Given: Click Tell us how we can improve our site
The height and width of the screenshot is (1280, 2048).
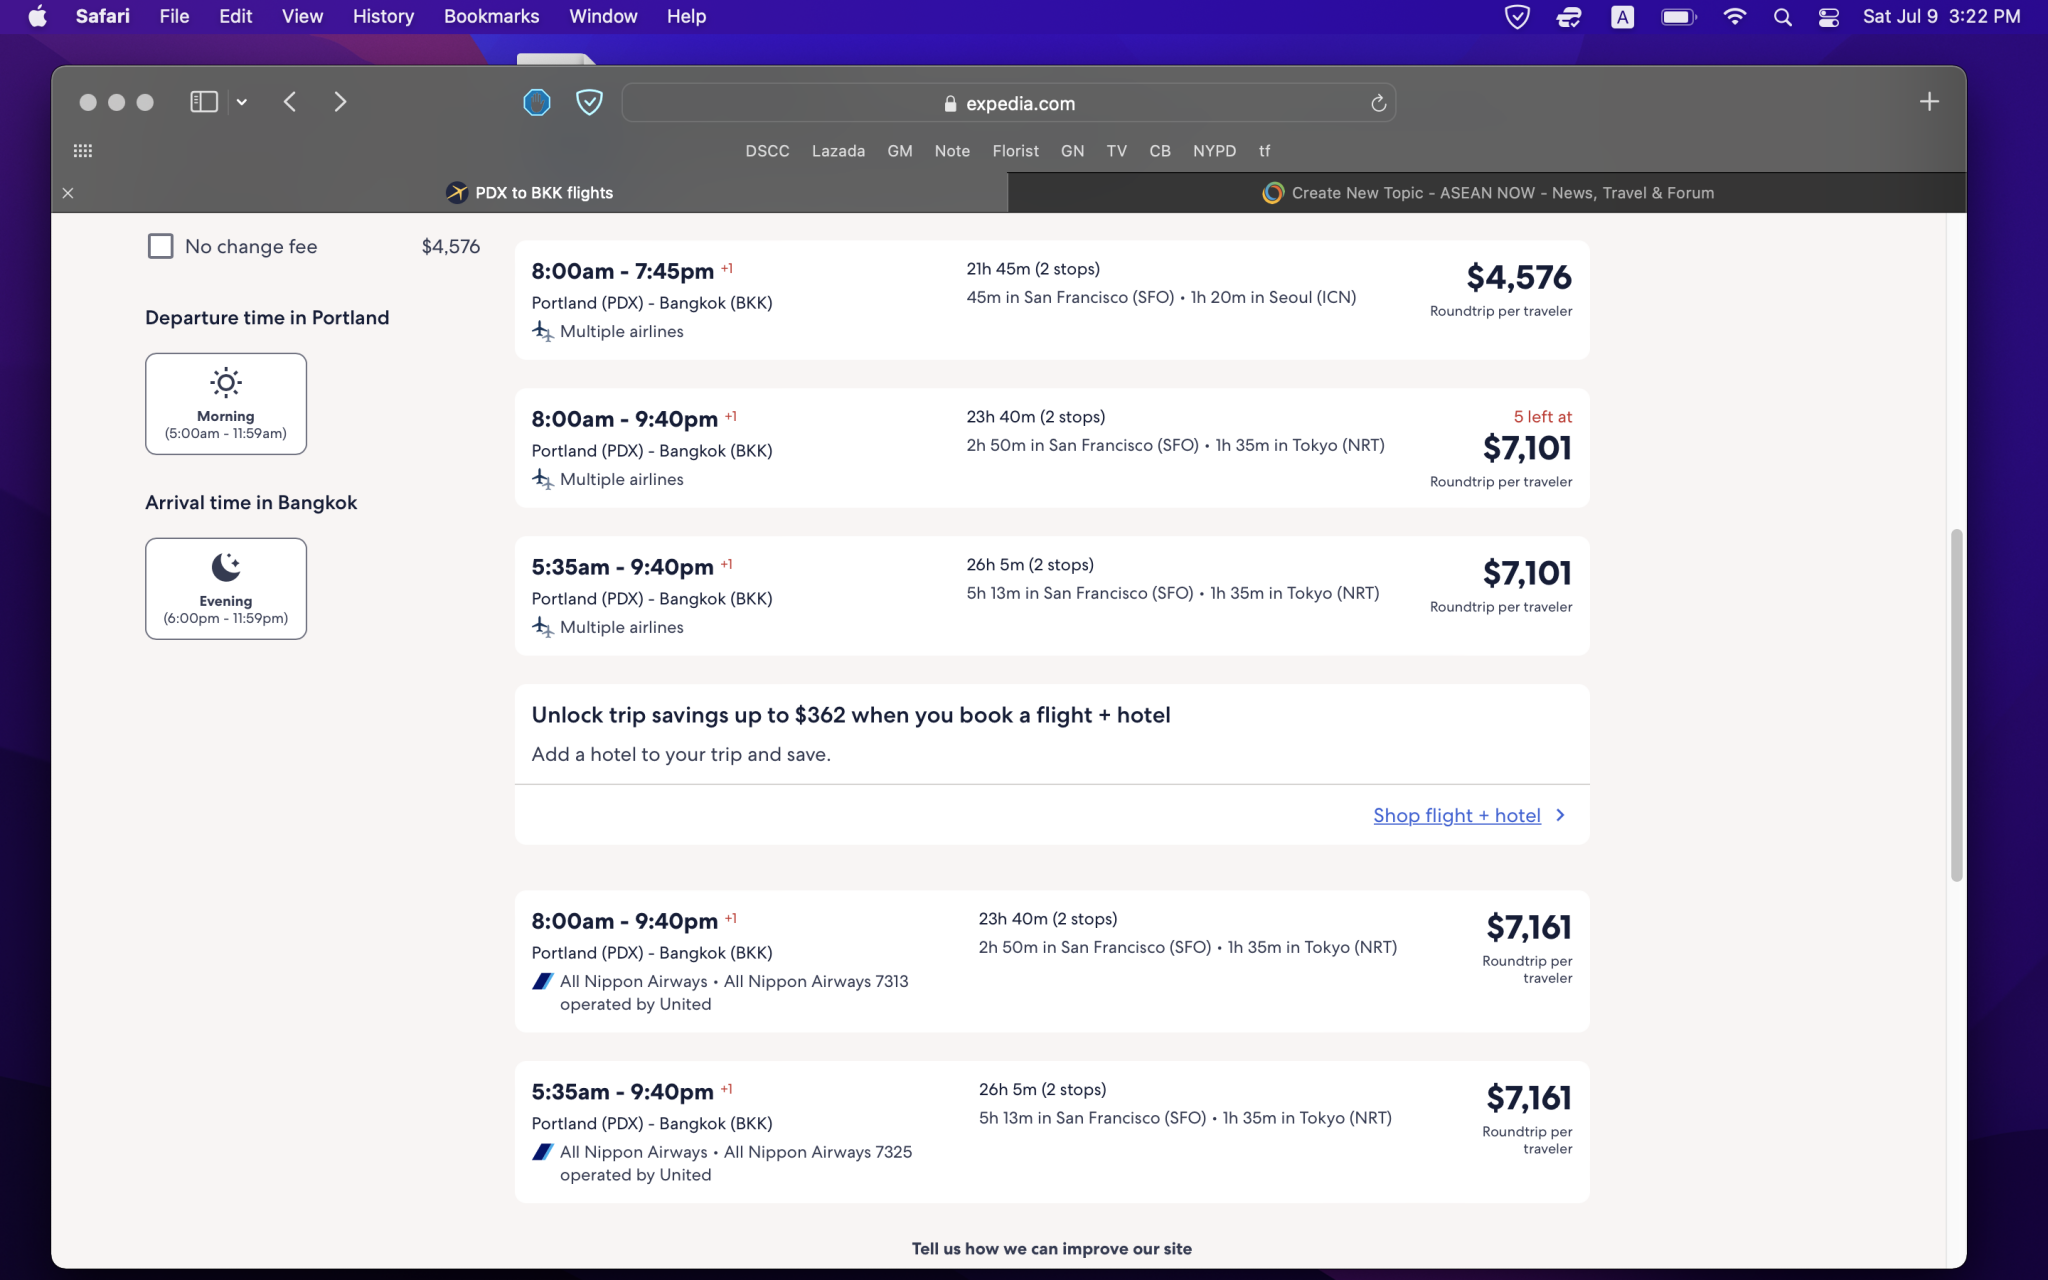Looking at the screenshot, I should (x=1052, y=1248).
